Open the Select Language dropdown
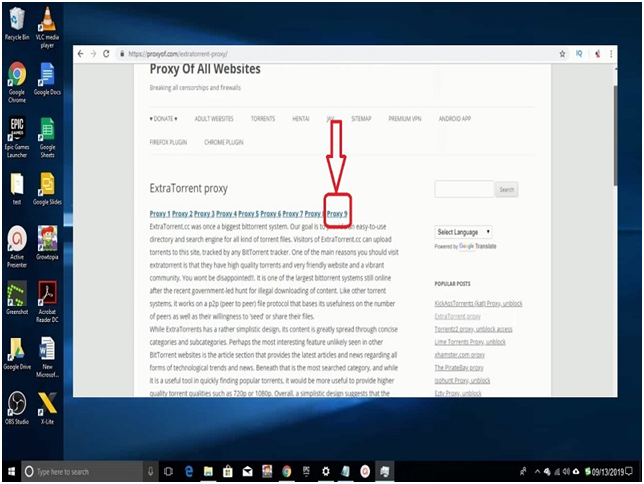Image resolution: width=644 pixels, height=484 pixels. tap(463, 232)
